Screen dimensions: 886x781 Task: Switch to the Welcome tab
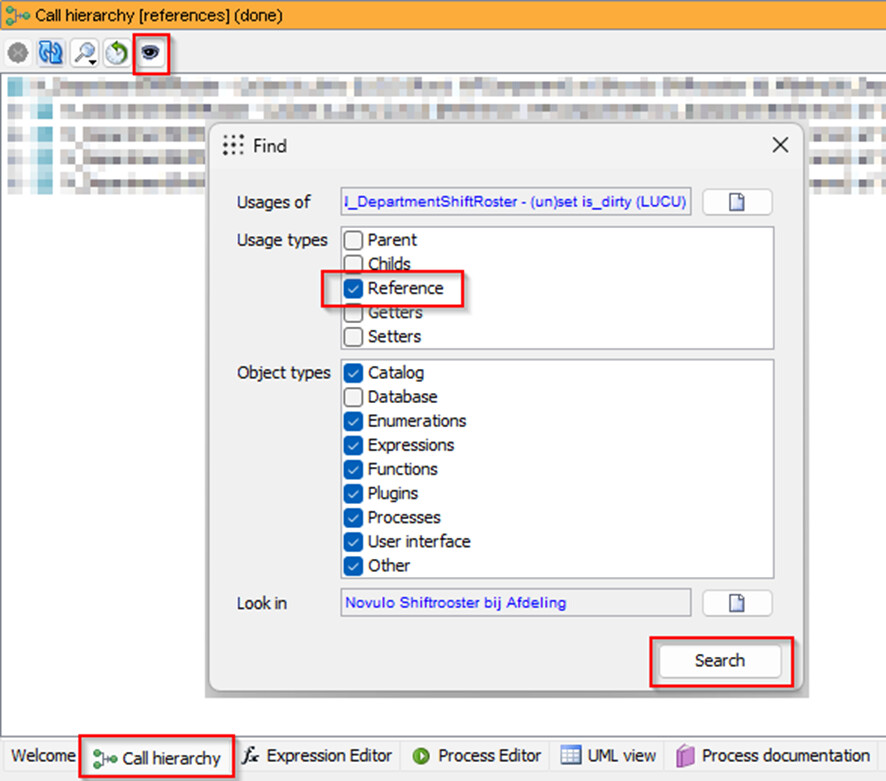point(43,756)
